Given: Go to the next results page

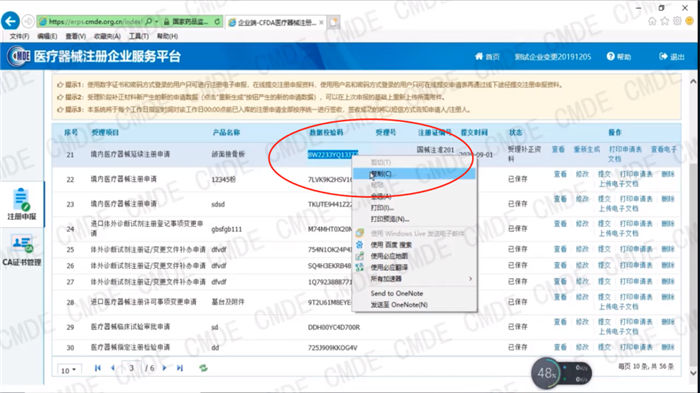Looking at the screenshot, I should [164, 368].
